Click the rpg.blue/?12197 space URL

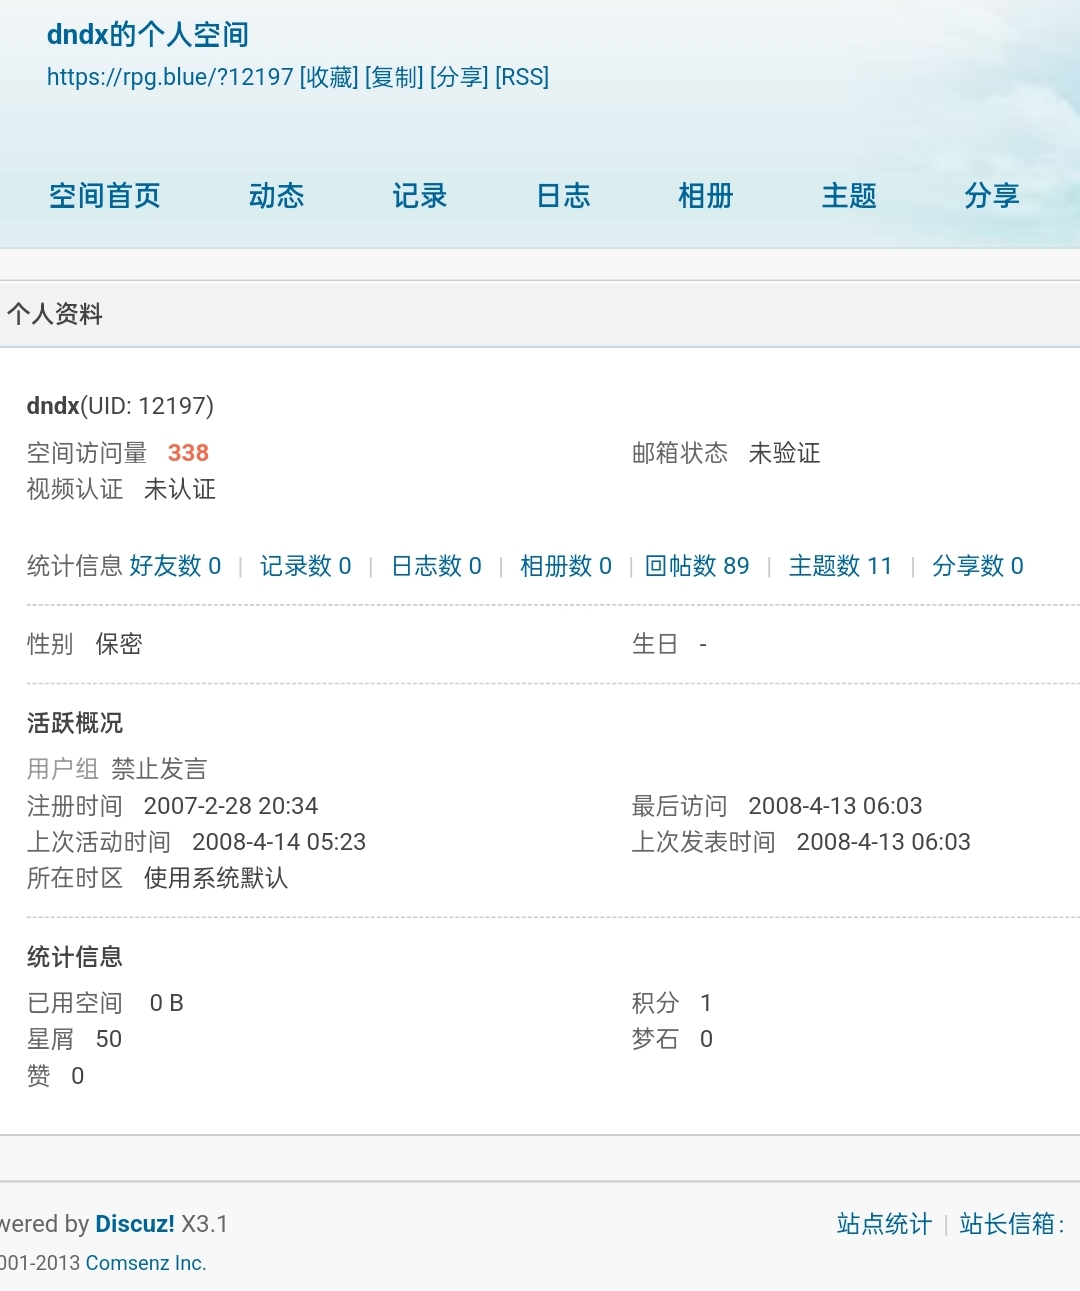[x=170, y=77]
